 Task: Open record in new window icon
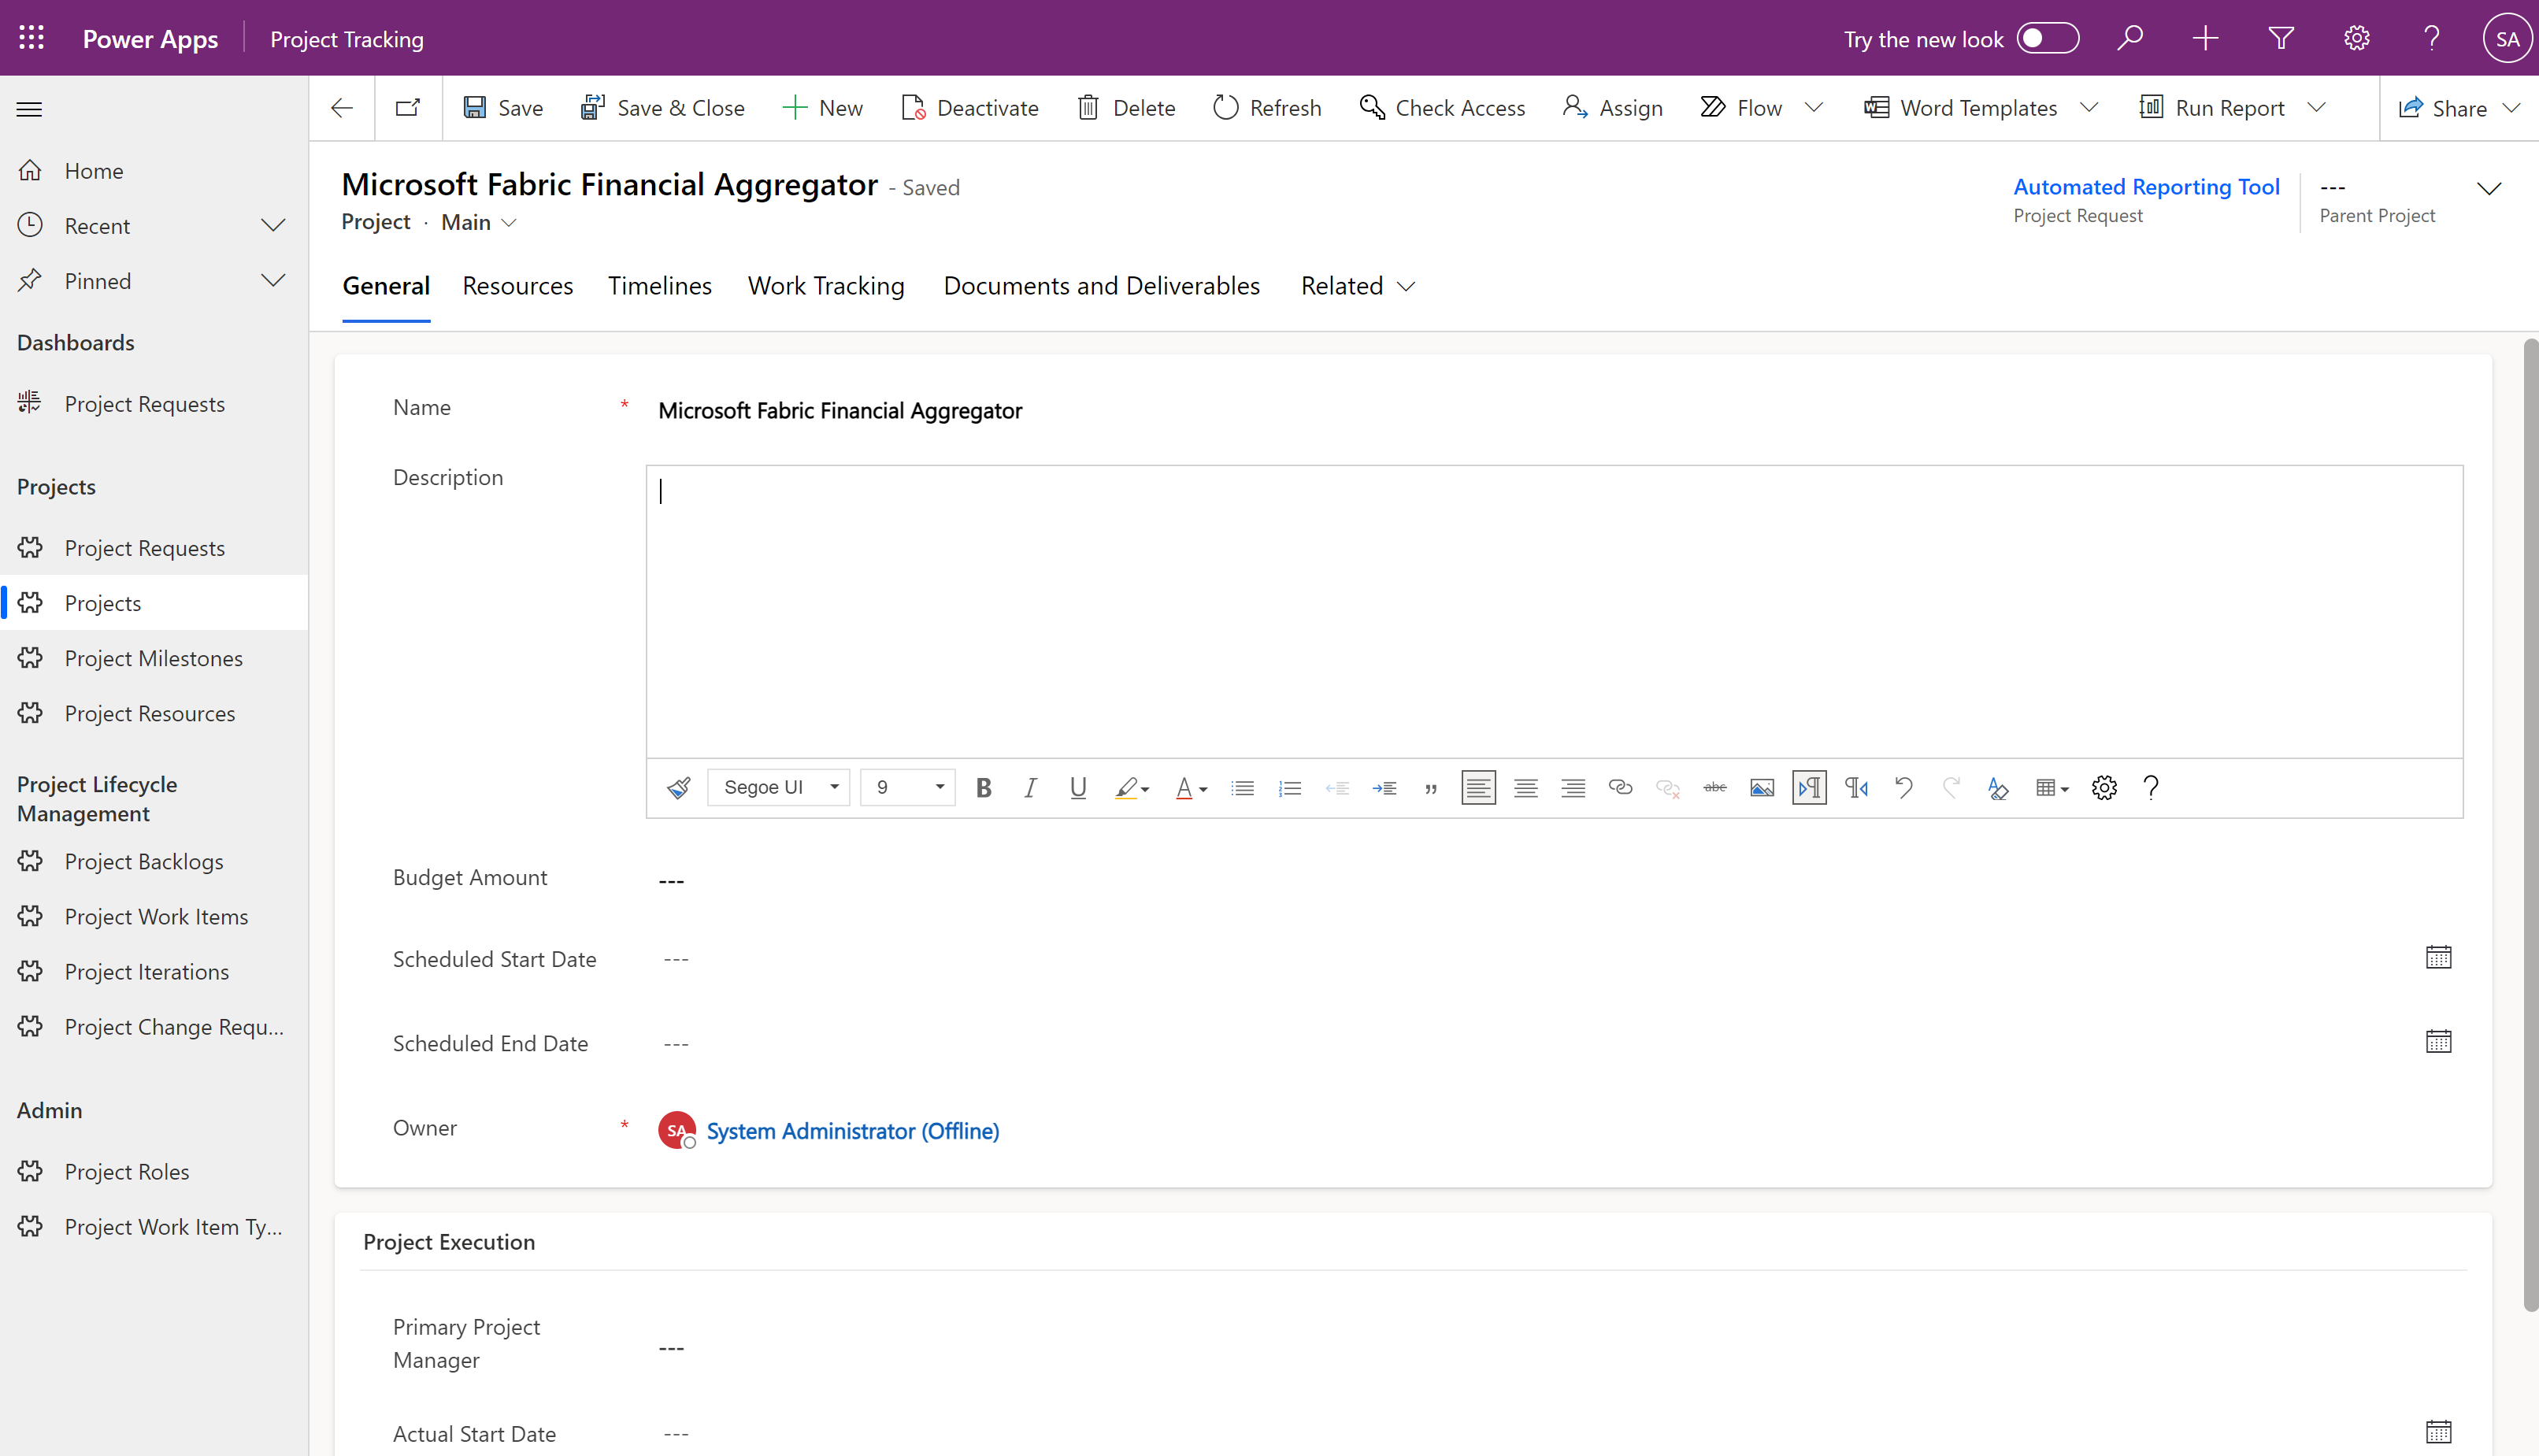tap(408, 108)
